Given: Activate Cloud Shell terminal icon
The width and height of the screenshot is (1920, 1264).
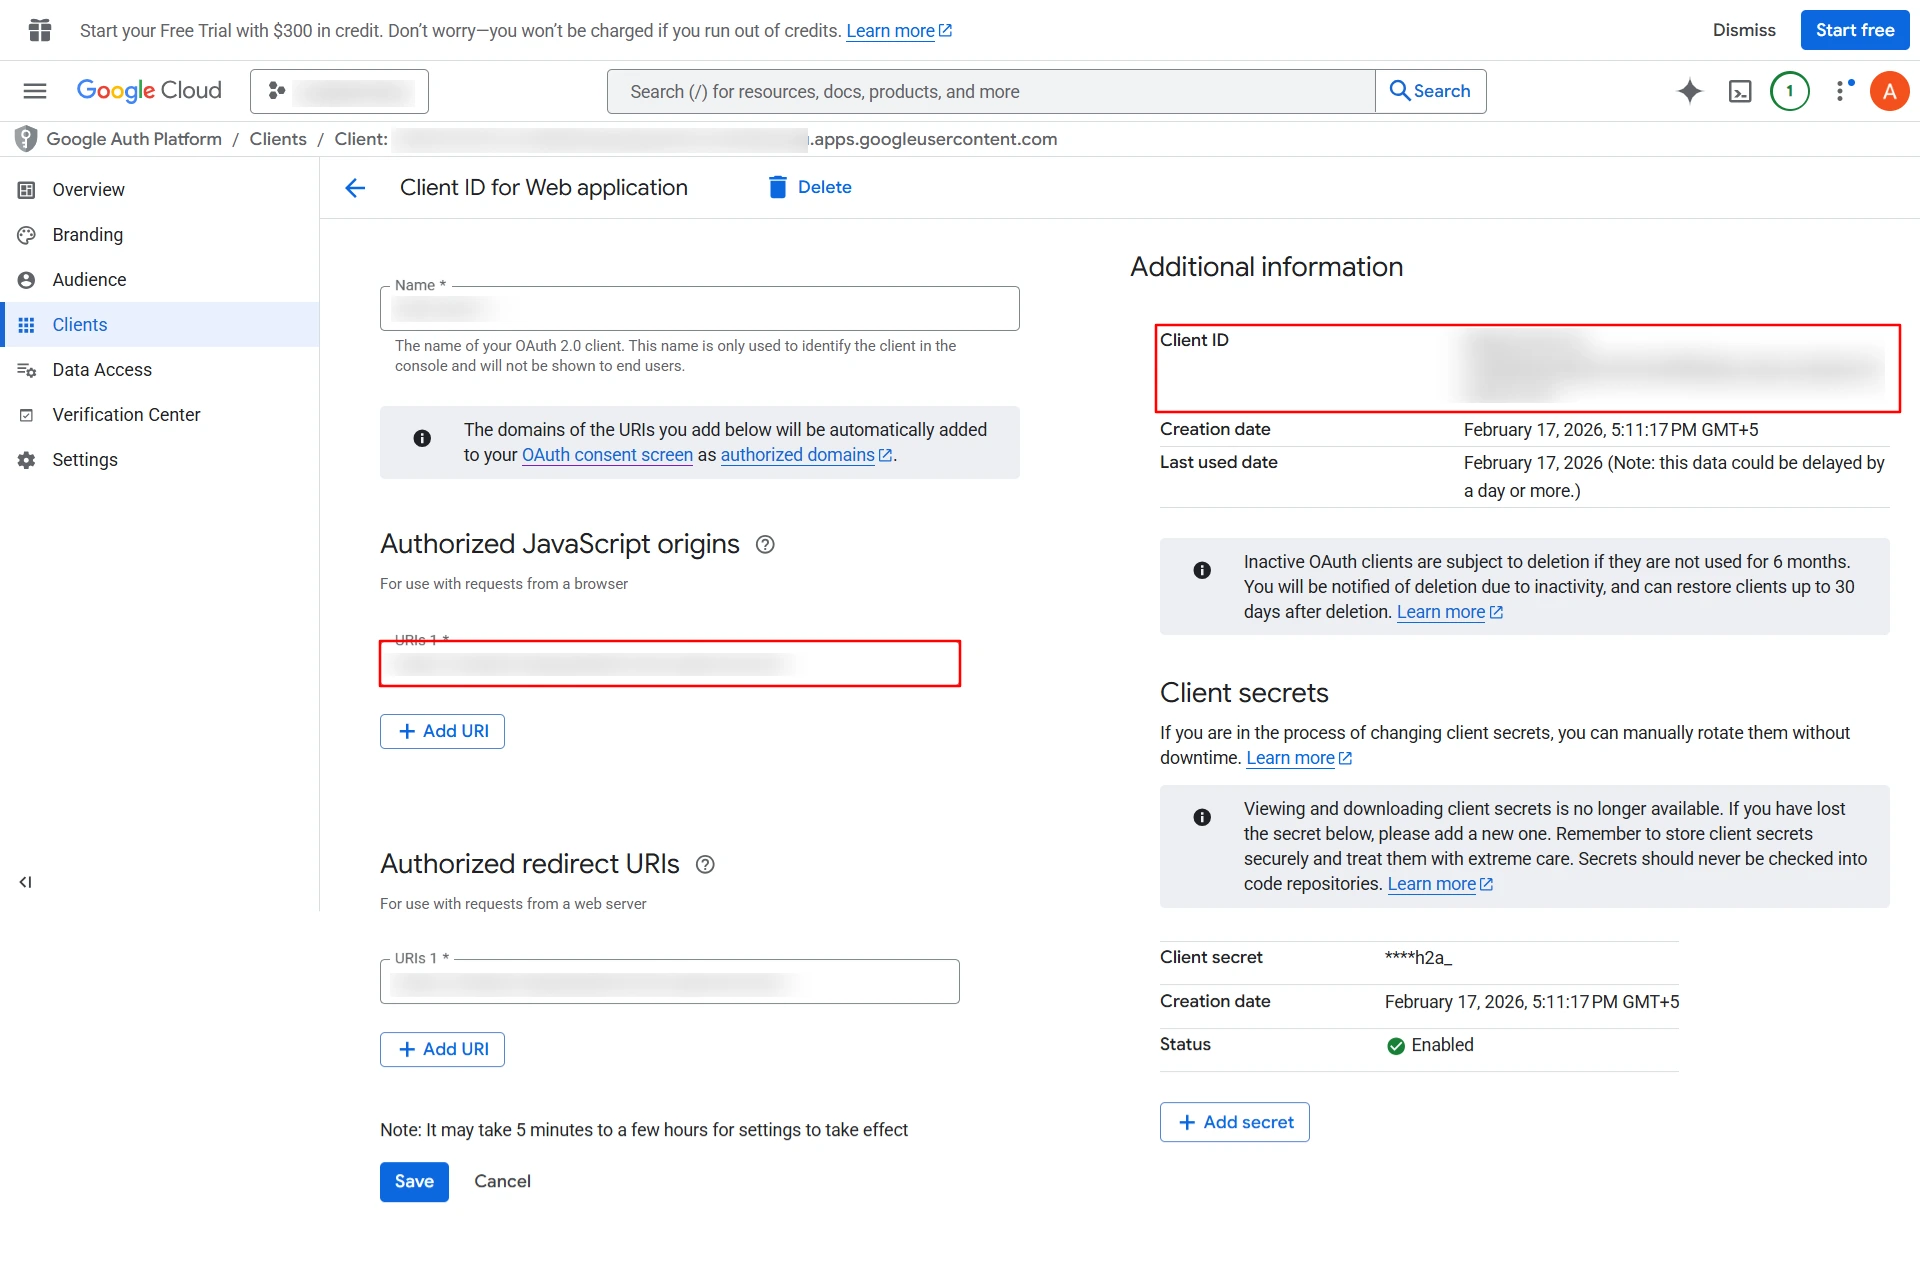Looking at the screenshot, I should 1741,91.
